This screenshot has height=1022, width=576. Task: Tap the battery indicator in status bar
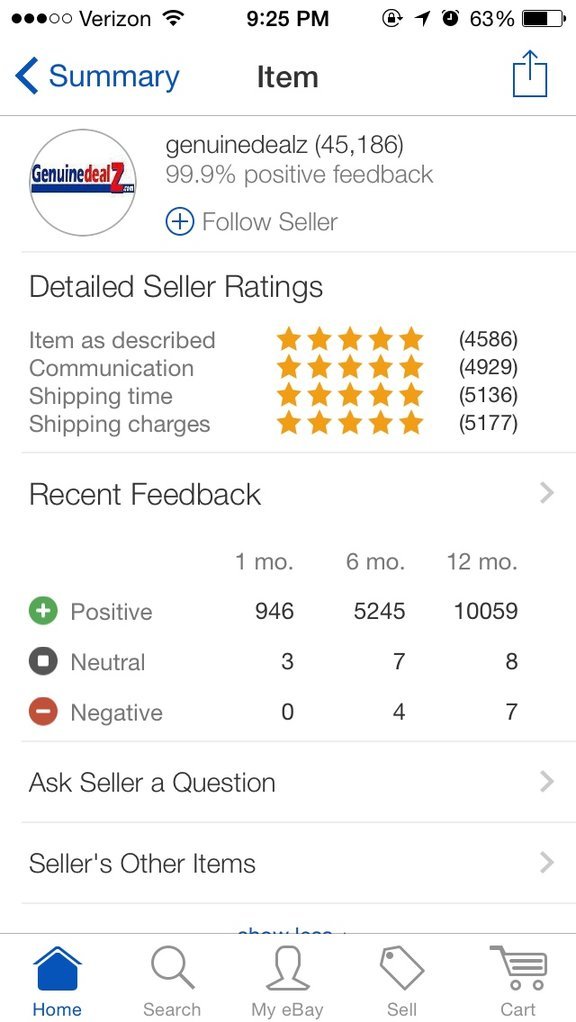point(544,19)
